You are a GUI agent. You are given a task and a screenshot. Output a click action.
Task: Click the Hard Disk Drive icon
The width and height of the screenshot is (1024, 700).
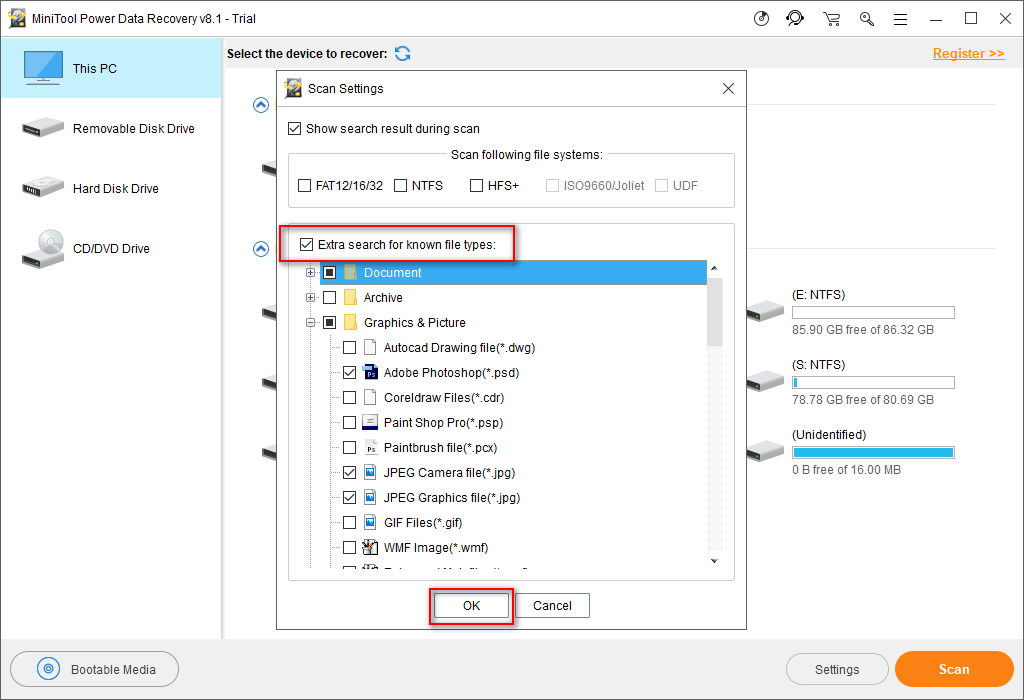click(x=43, y=187)
